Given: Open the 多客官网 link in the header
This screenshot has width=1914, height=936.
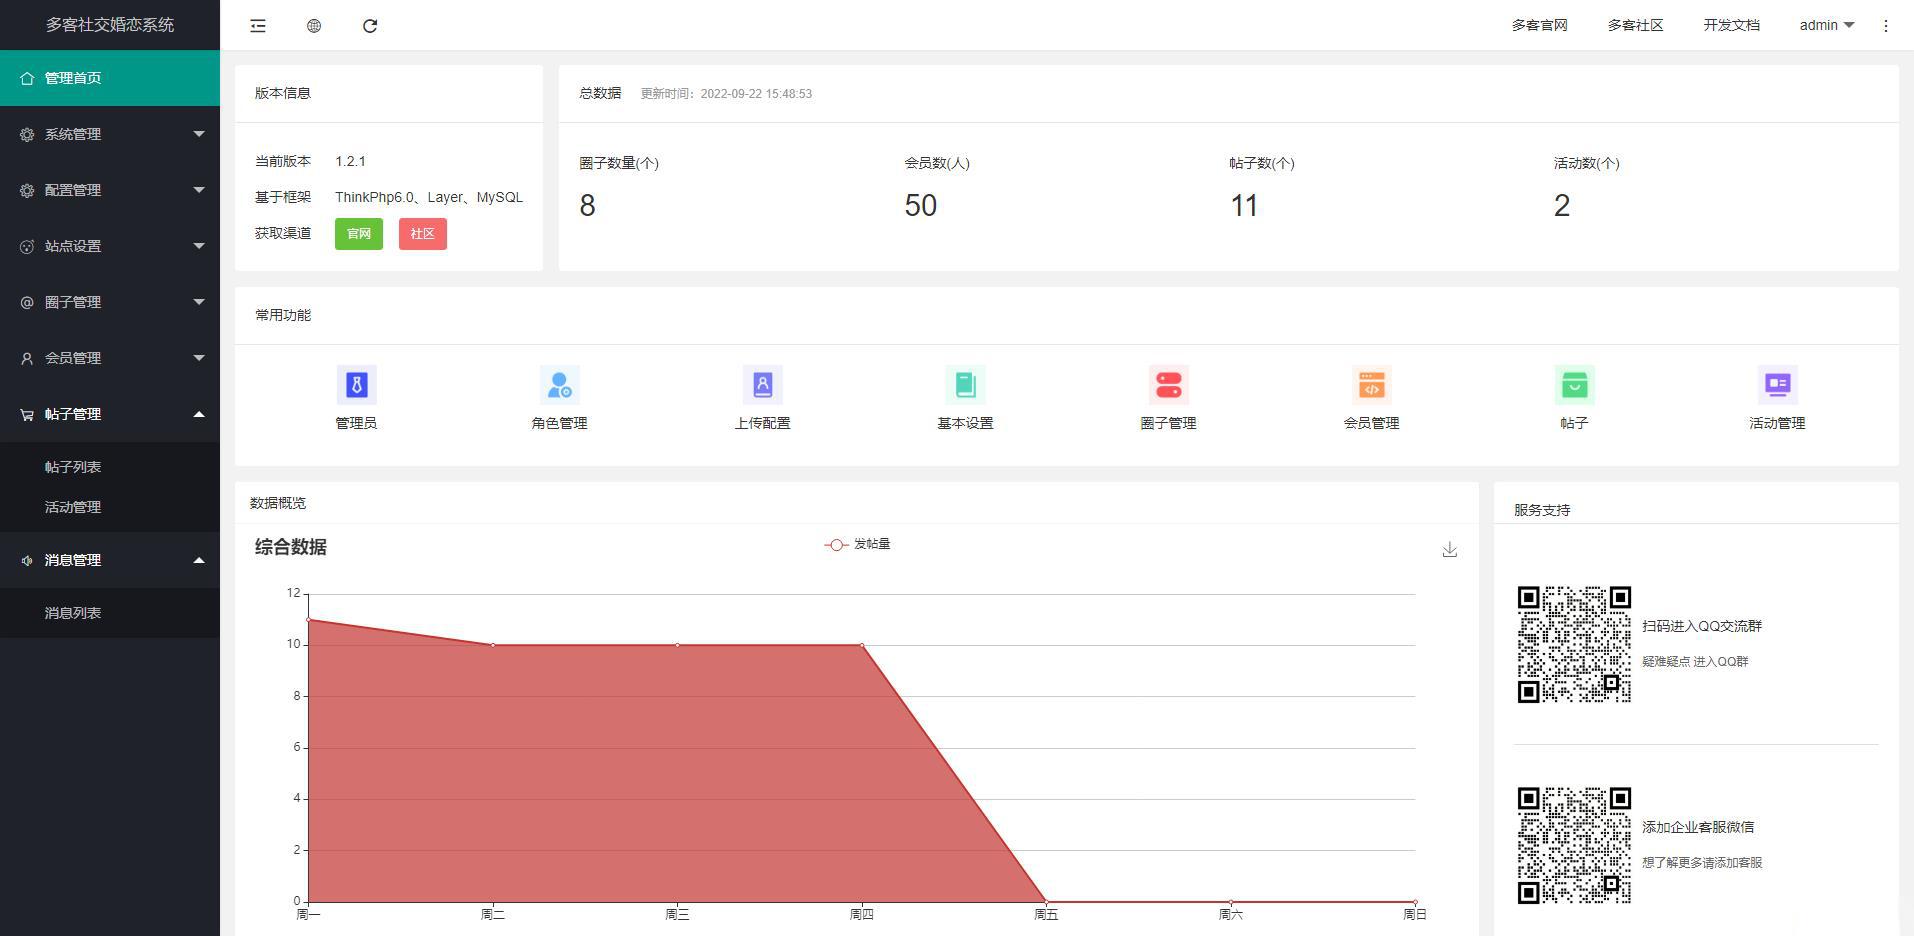Looking at the screenshot, I should (1540, 26).
